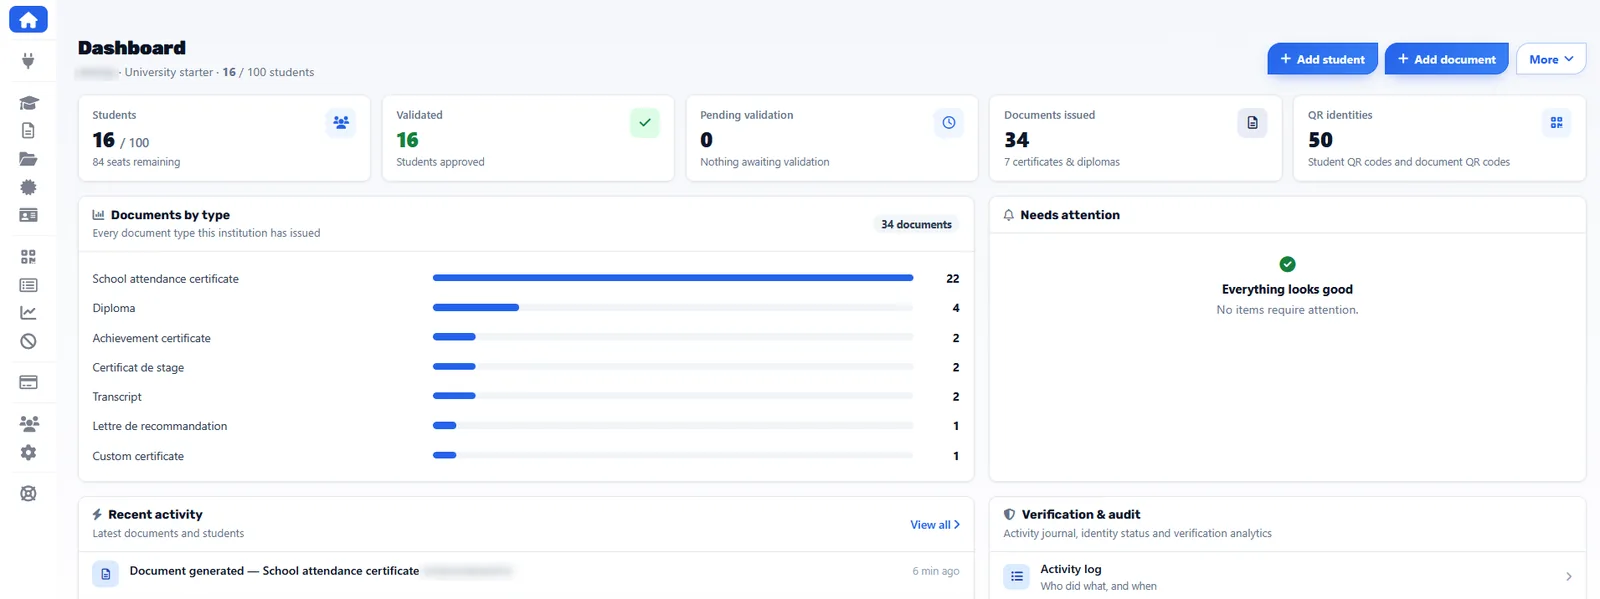Click the Nothing awaiting validation text
This screenshot has height=599, width=1600.
pyautogui.click(x=765, y=162)
